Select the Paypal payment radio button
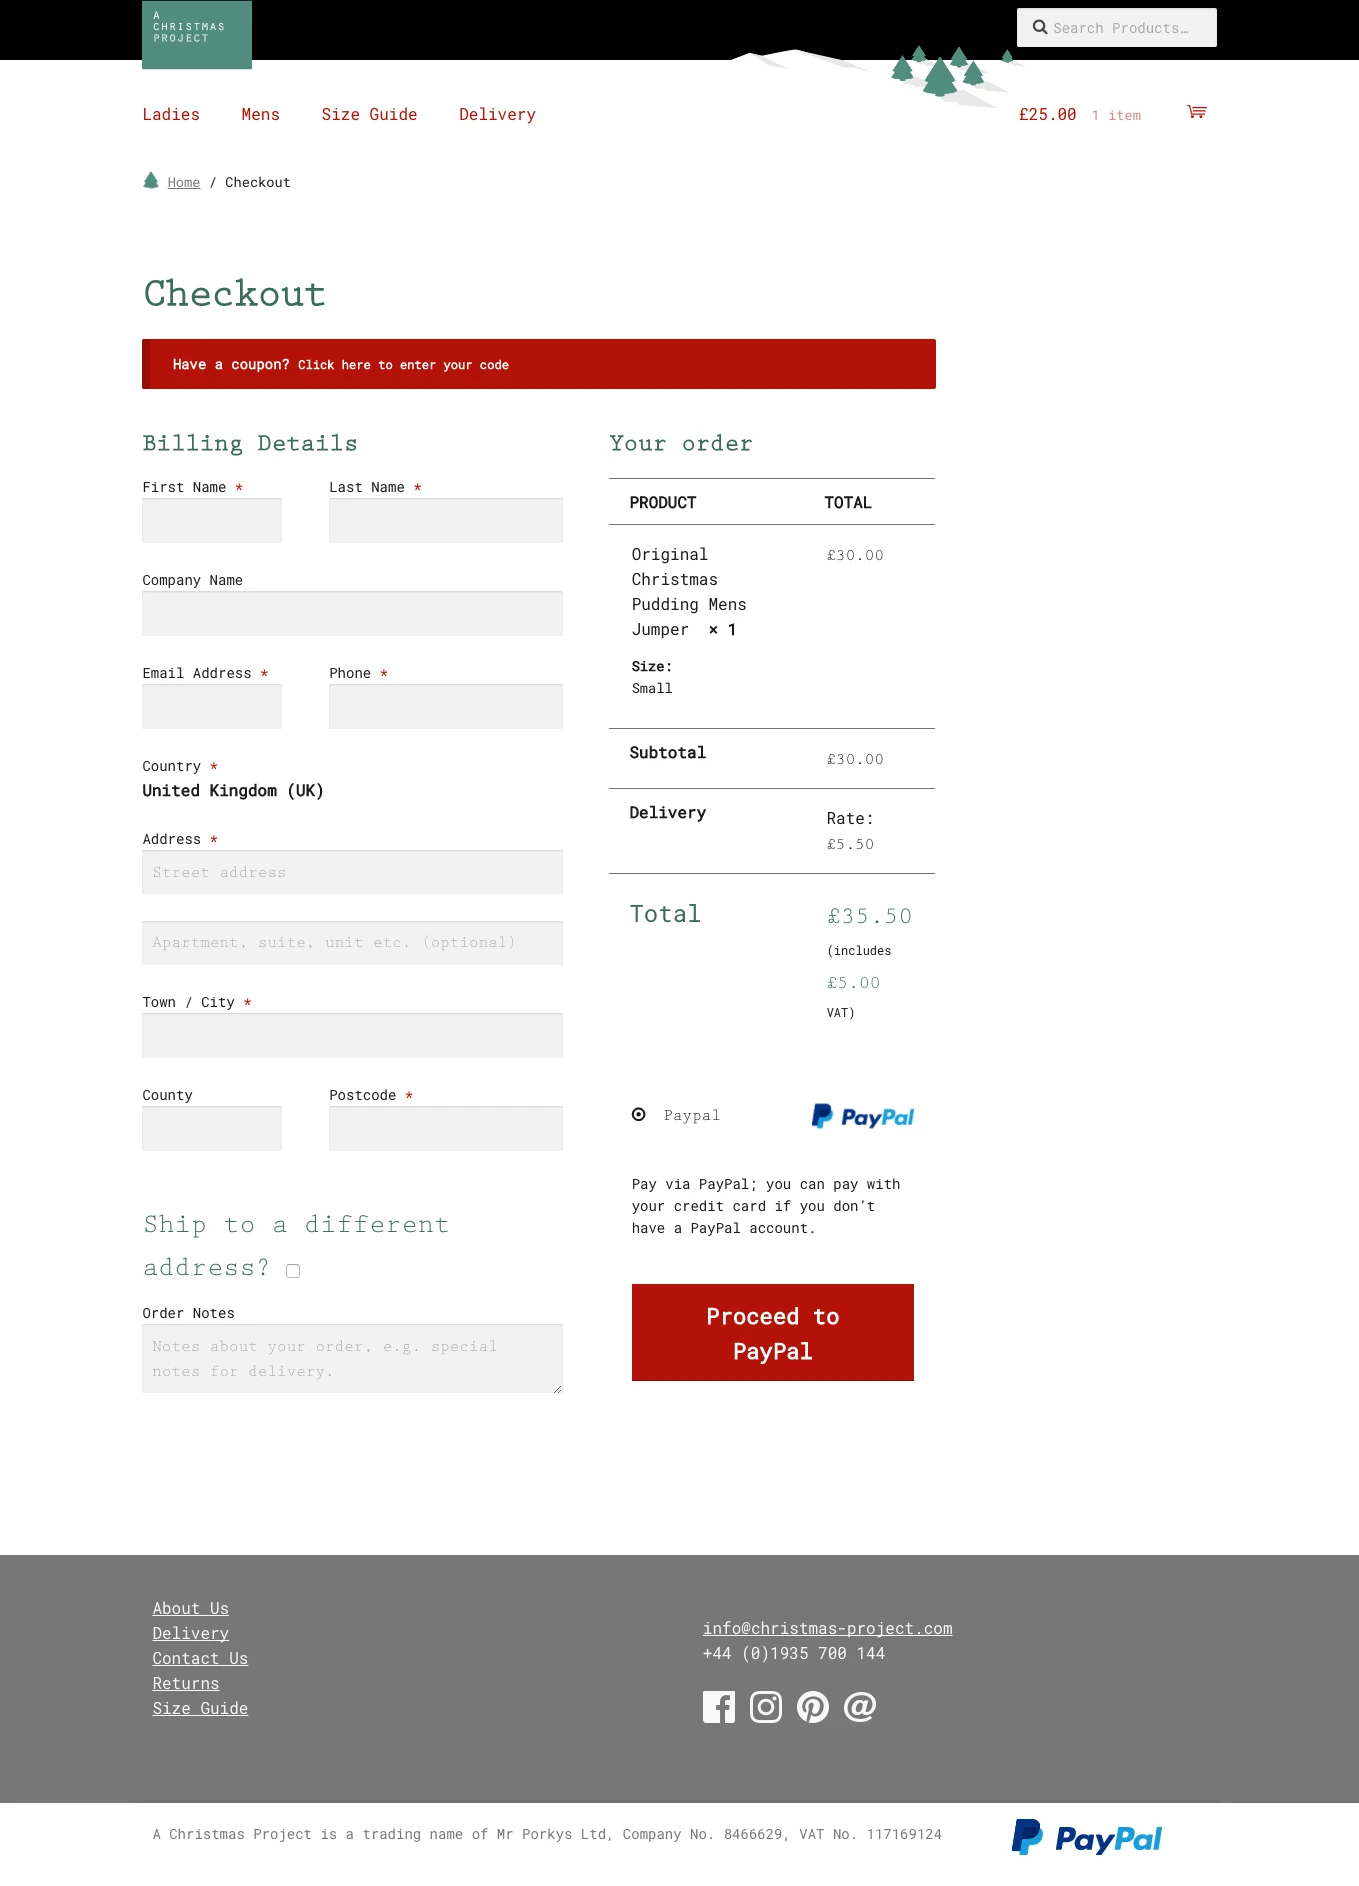The height and width of the screenshot is (1886, 1359). pyautogui.click(x=639, y=1115)
